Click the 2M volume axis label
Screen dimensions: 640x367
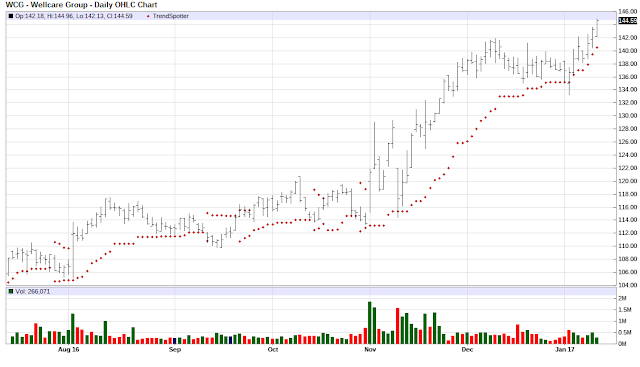[x=622, y=298]
